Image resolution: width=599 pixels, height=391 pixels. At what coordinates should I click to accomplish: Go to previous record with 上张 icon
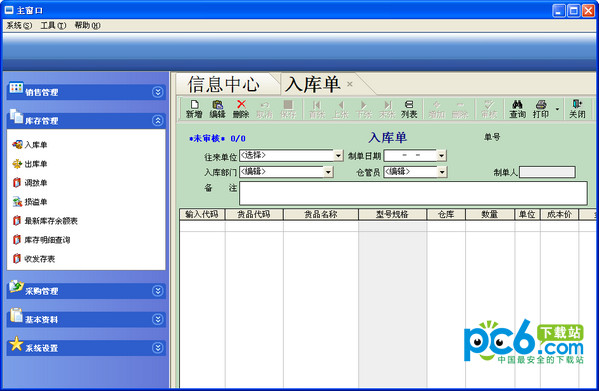coord(340,109)
